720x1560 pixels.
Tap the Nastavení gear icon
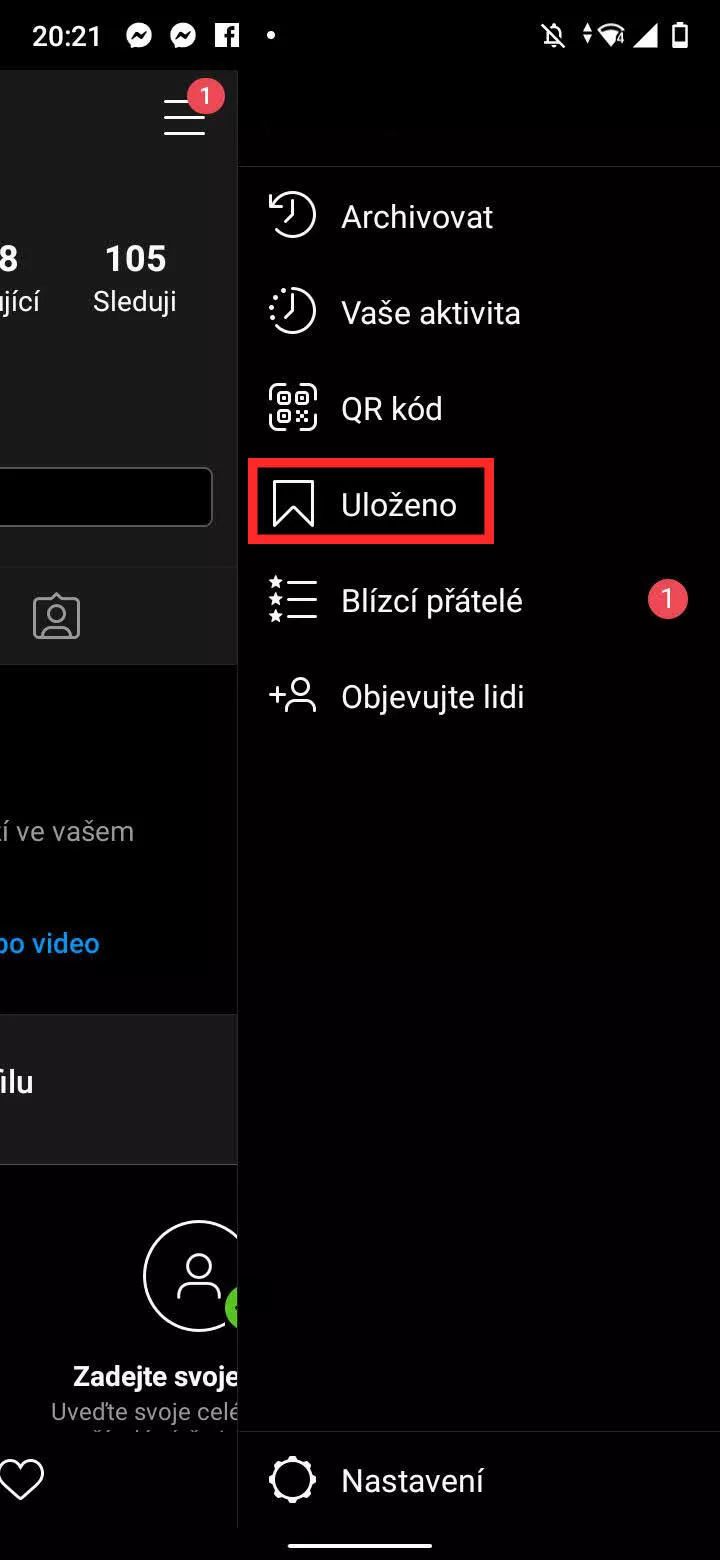293,1480
